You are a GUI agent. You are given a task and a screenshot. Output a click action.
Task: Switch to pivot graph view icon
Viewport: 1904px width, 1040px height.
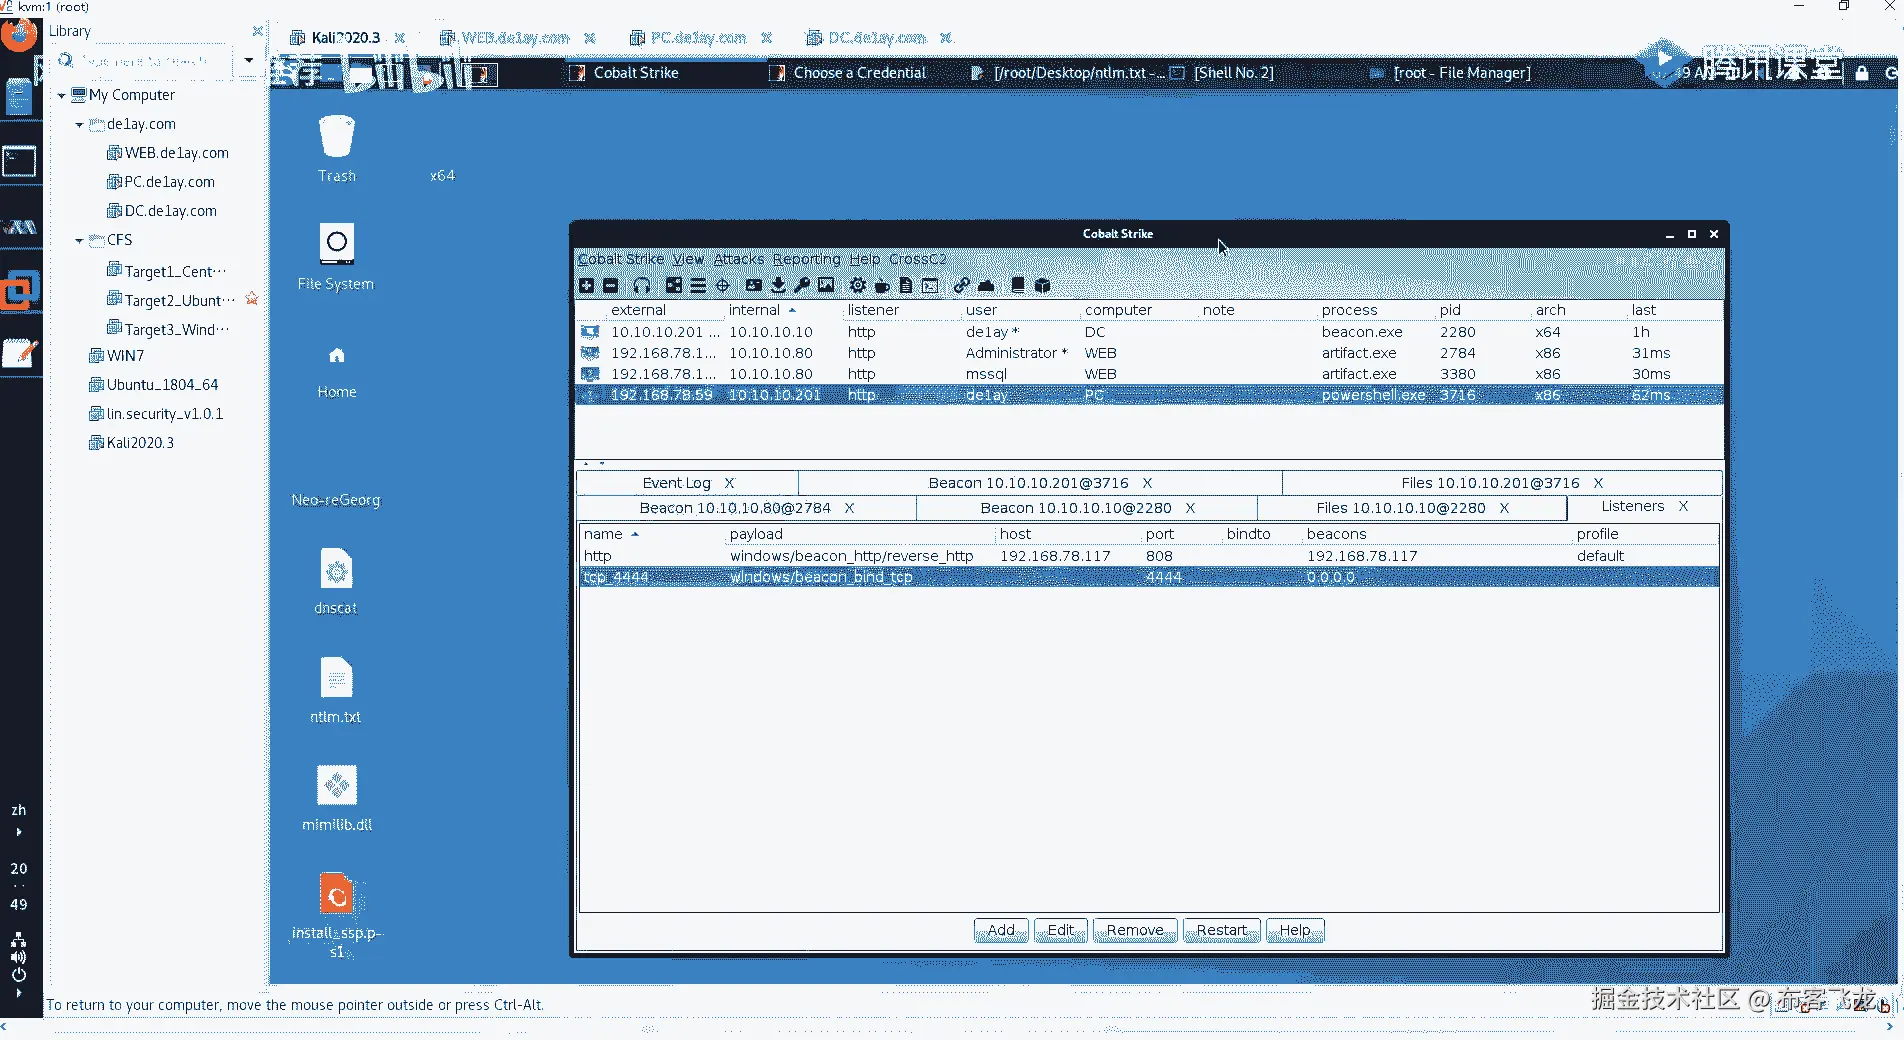click(674, 286)
